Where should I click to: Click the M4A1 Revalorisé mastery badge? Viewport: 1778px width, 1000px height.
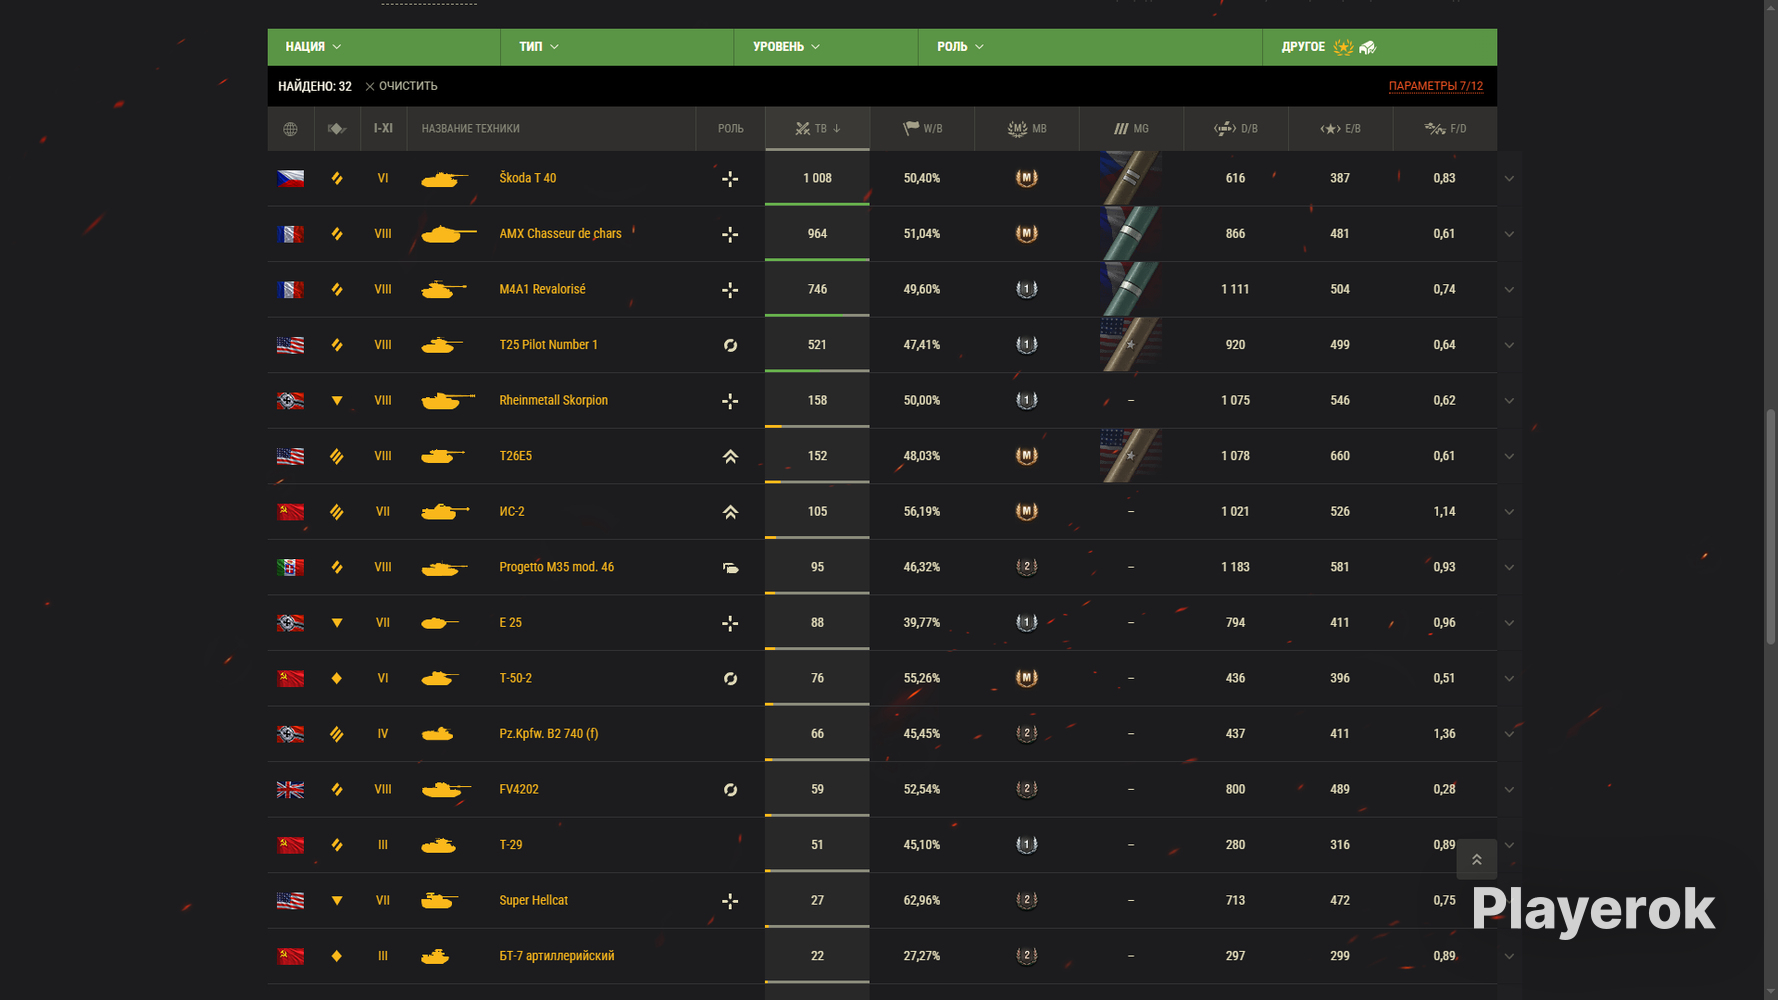pos(1026,289)
